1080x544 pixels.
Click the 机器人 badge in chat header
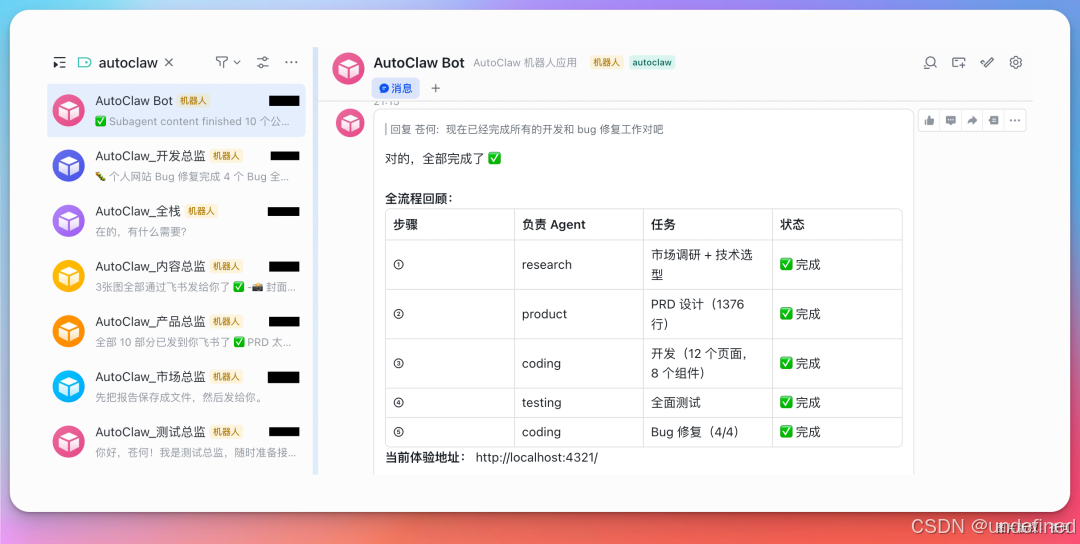[606, 63]
